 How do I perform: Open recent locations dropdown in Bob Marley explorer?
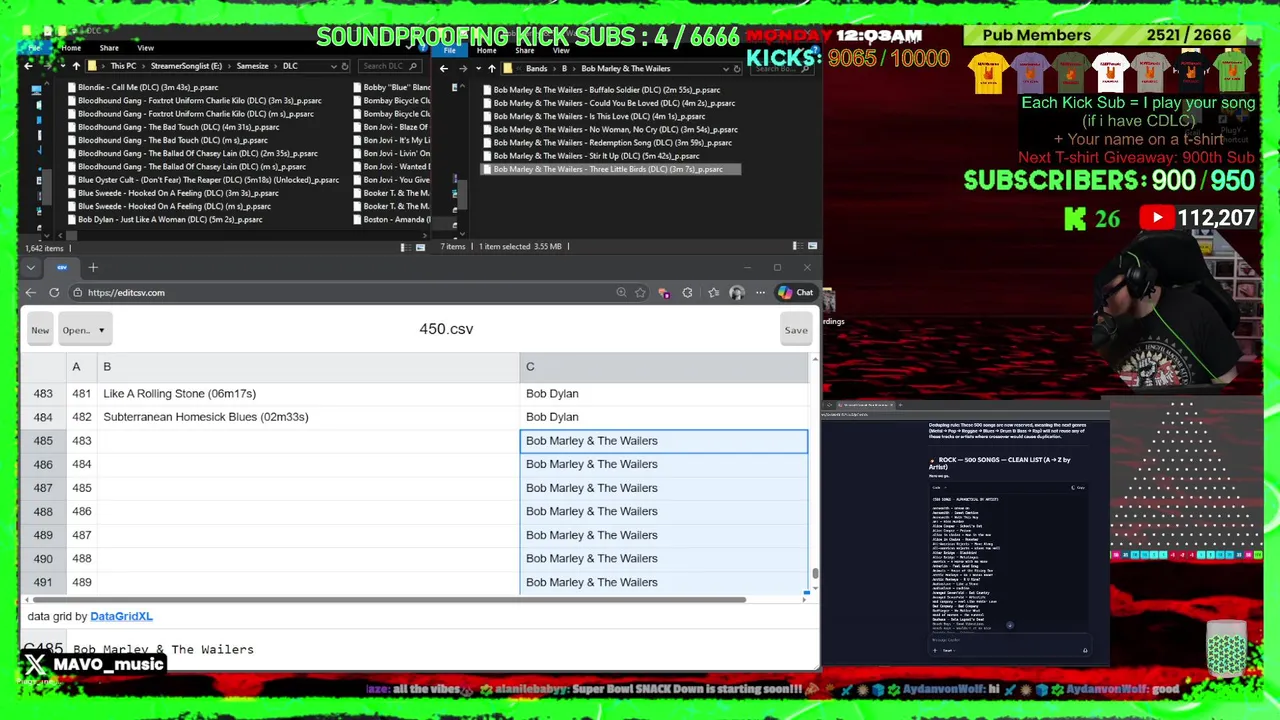(x=477, y=69)
